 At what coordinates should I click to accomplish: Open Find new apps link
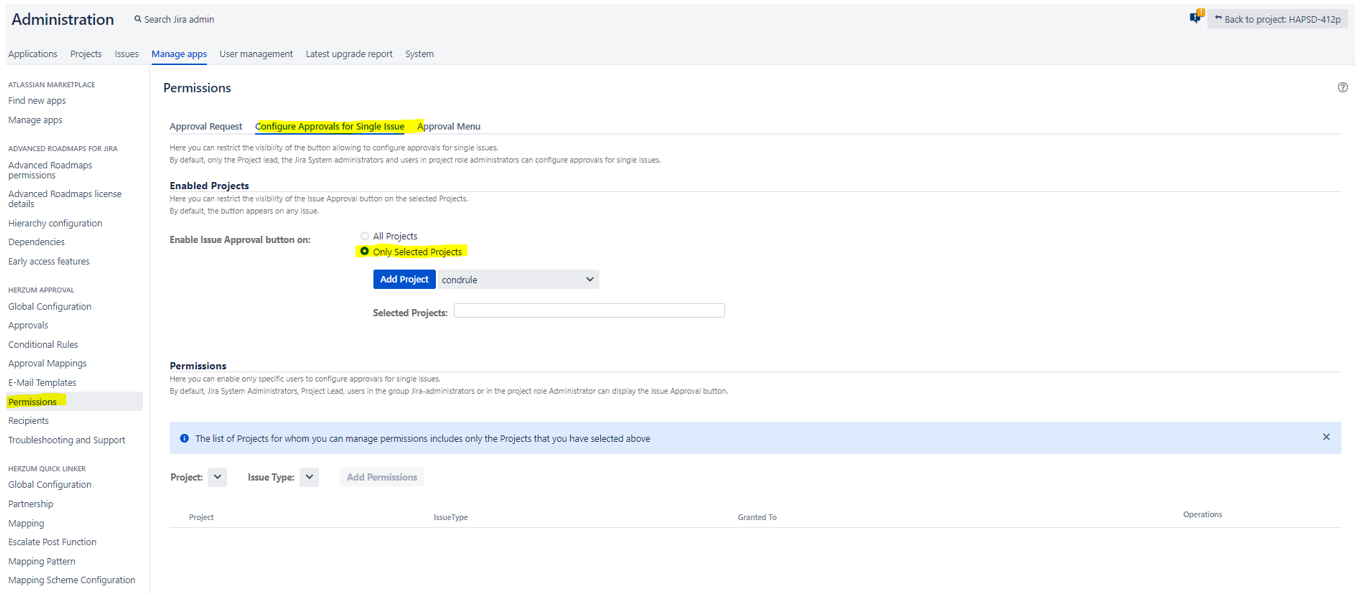pos(37,101)
